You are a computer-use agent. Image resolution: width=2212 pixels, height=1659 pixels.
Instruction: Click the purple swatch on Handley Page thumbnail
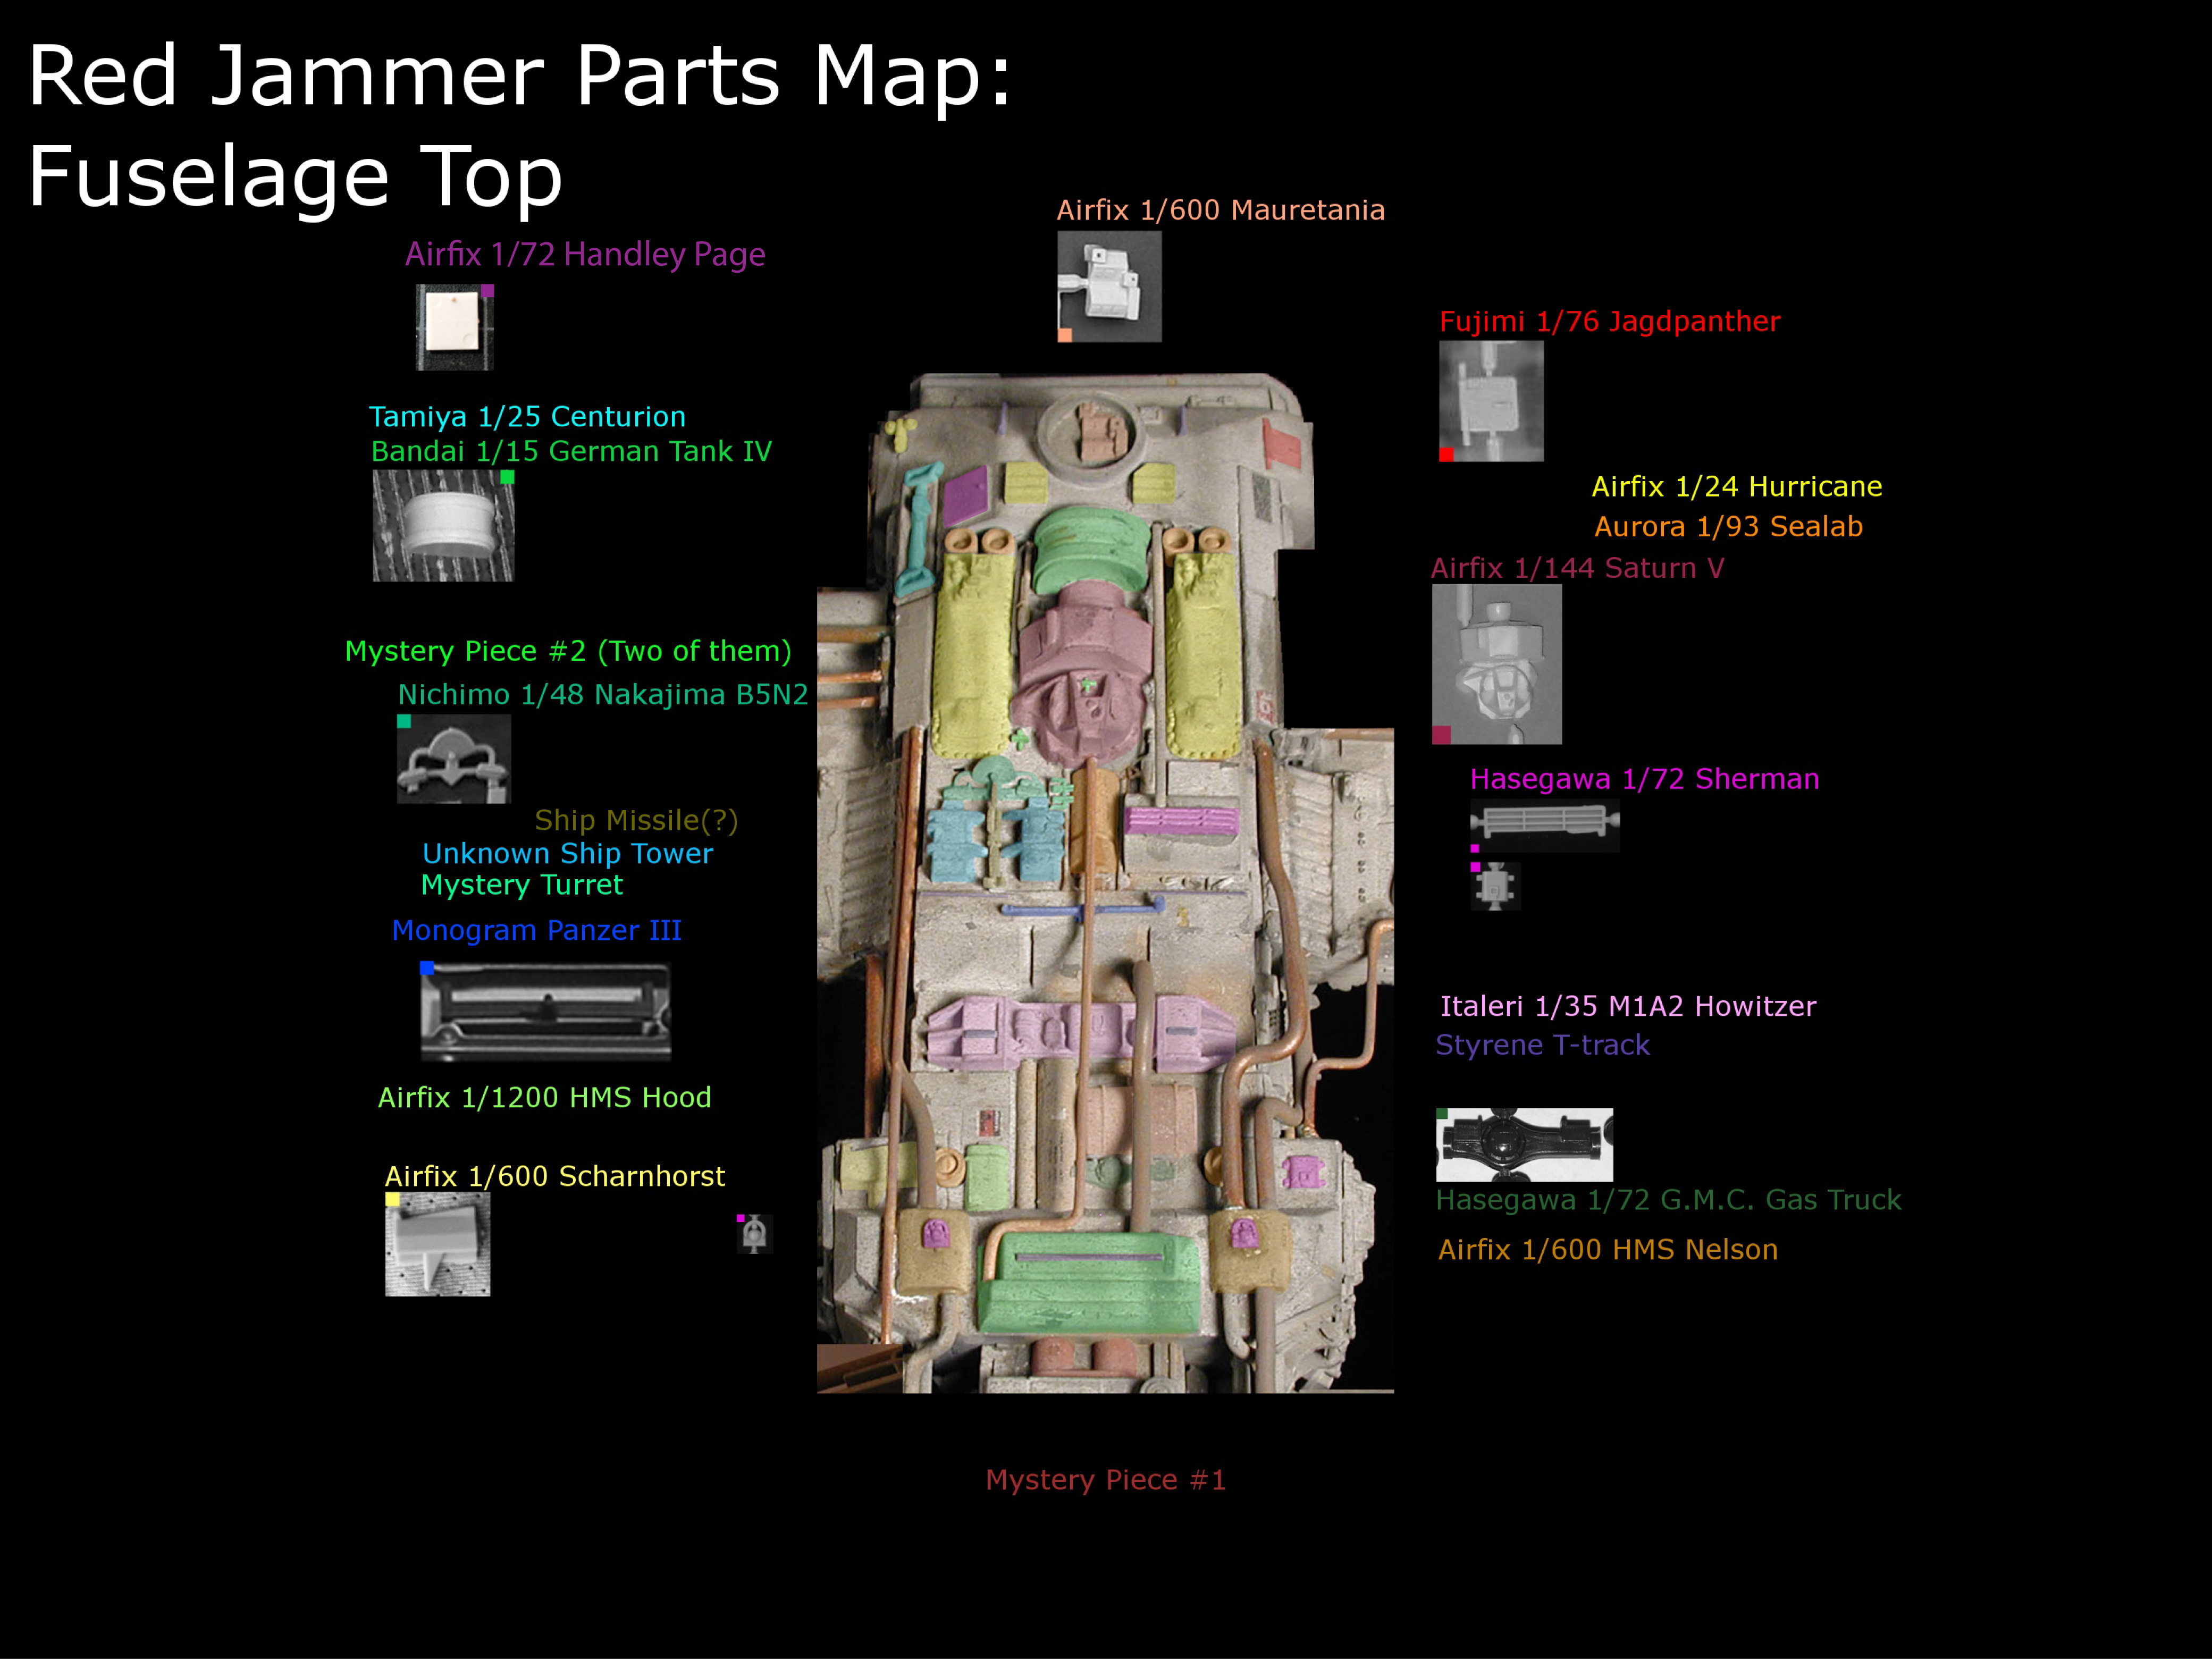coord(488,291)
